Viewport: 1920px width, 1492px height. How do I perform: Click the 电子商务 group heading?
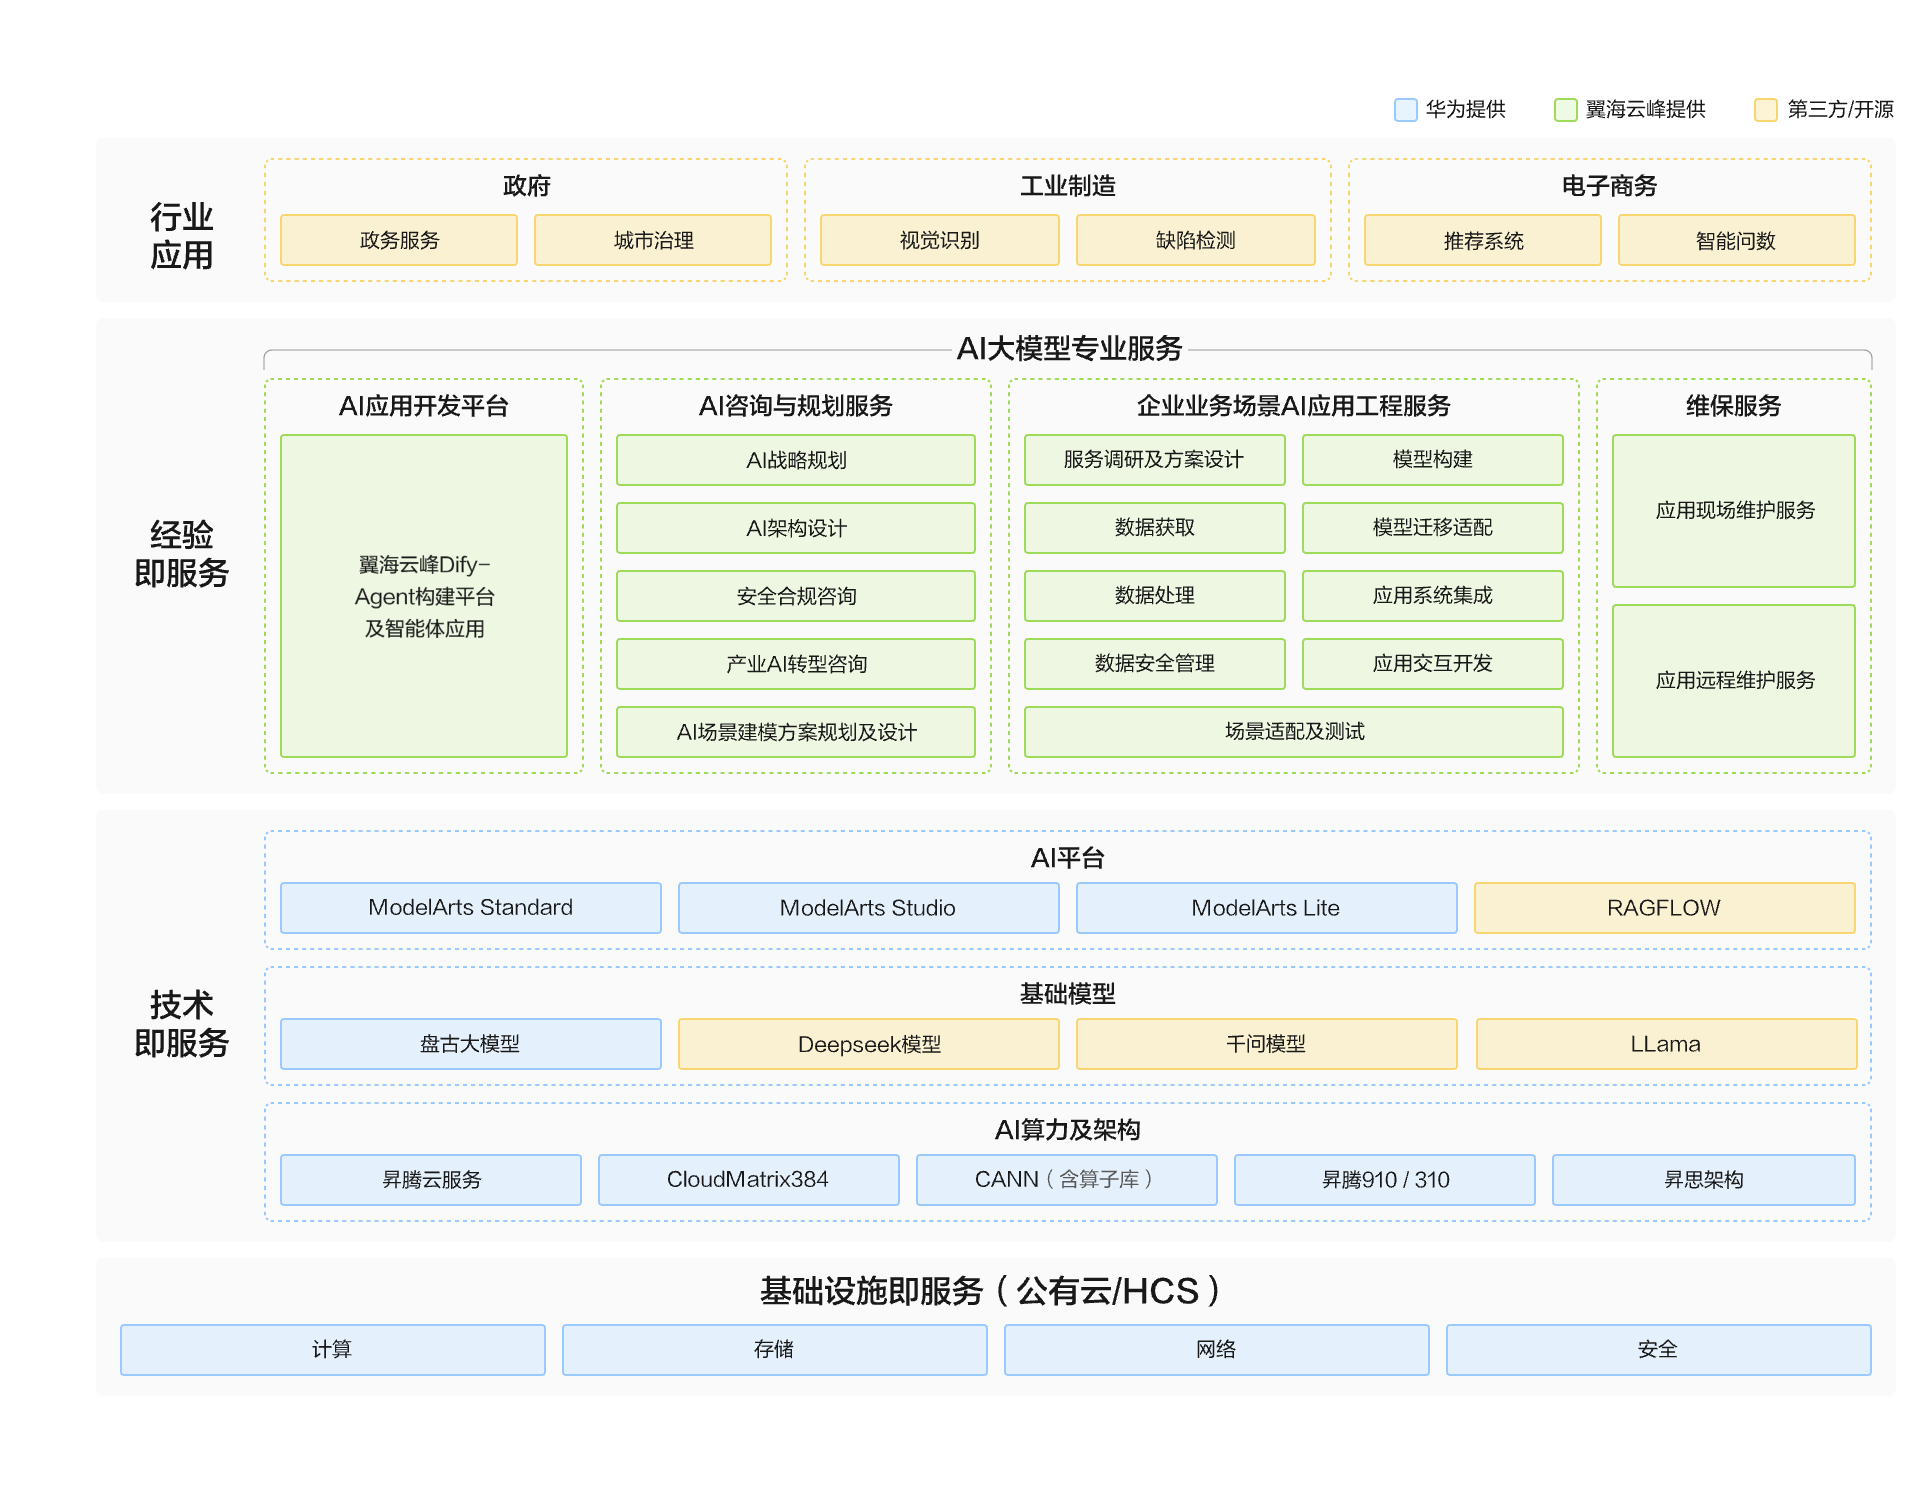coord(1610,186)
